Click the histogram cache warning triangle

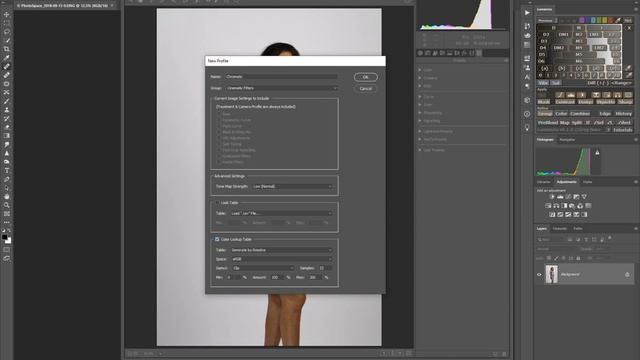click(597, 152)
